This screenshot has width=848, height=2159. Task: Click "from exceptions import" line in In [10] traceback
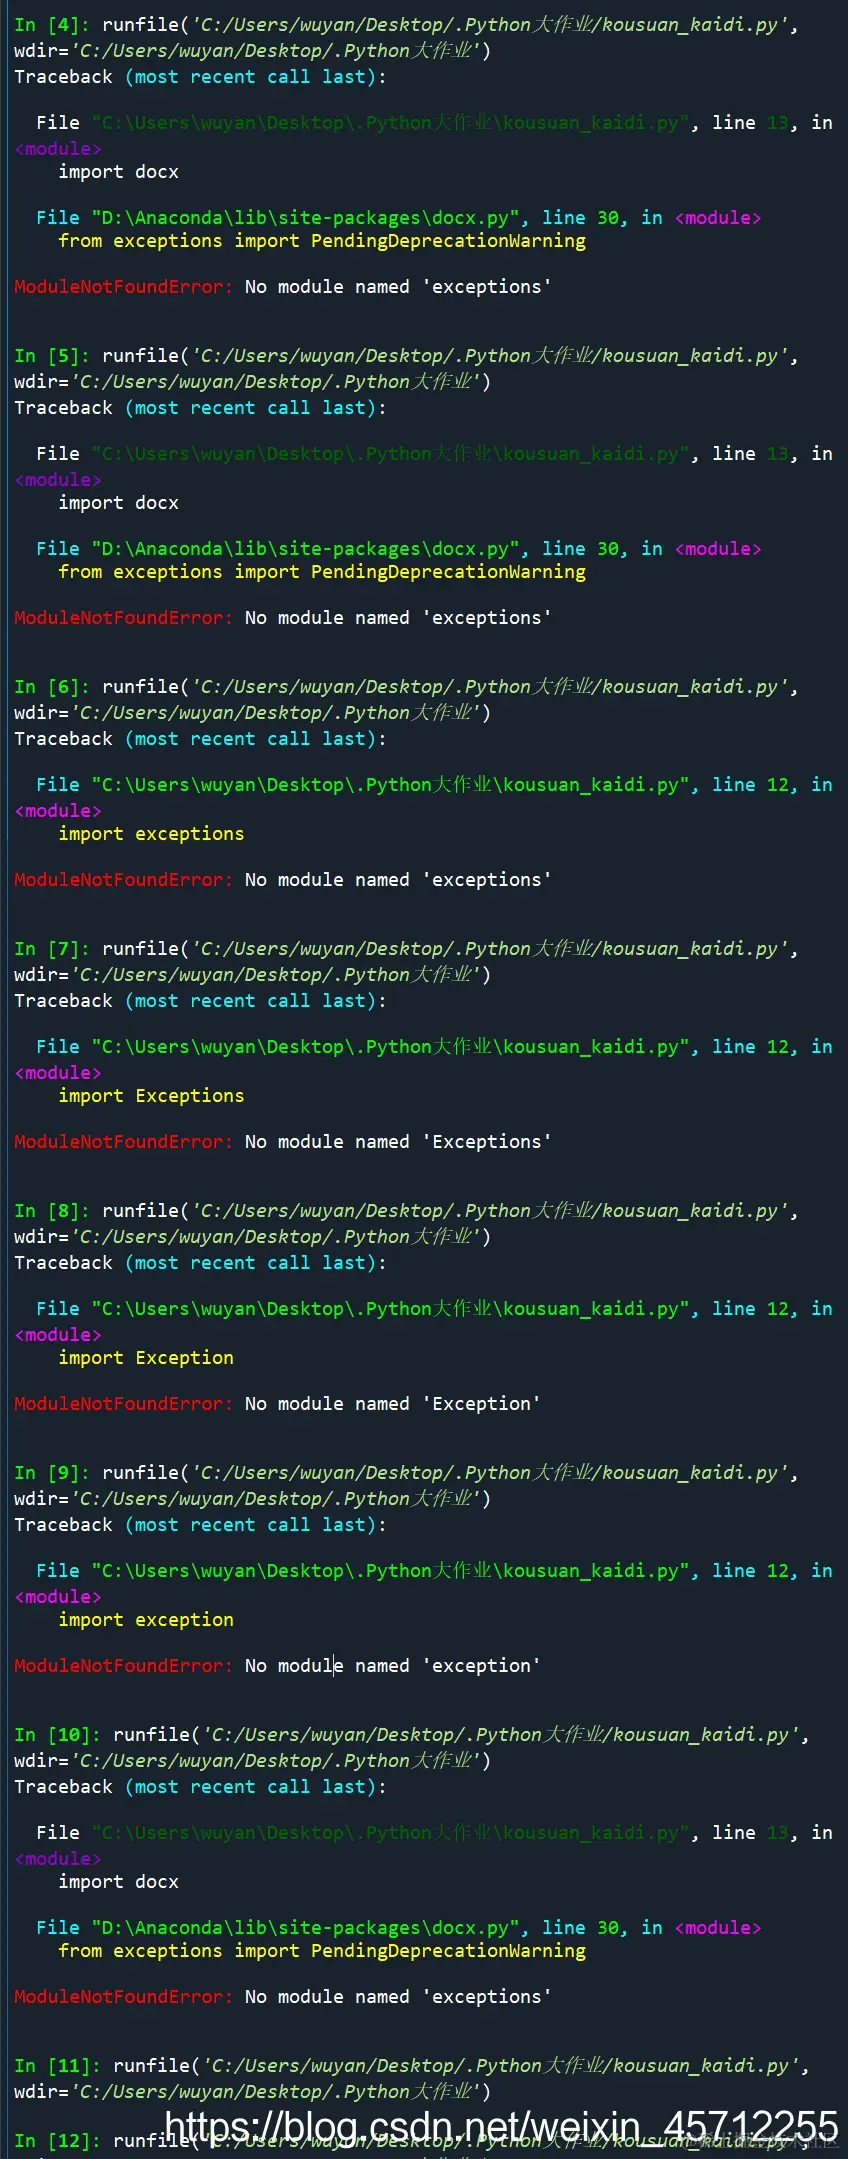(322, 1951)
